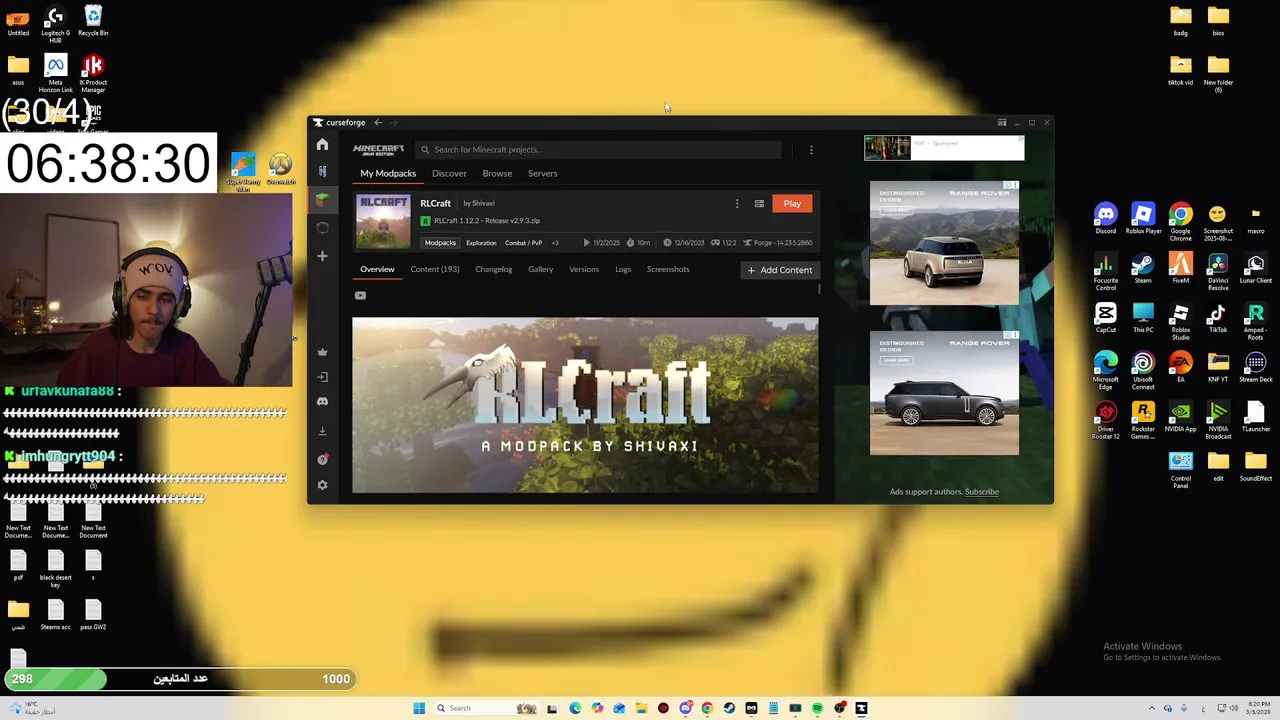Click the upper Range Rover ad

944,243
